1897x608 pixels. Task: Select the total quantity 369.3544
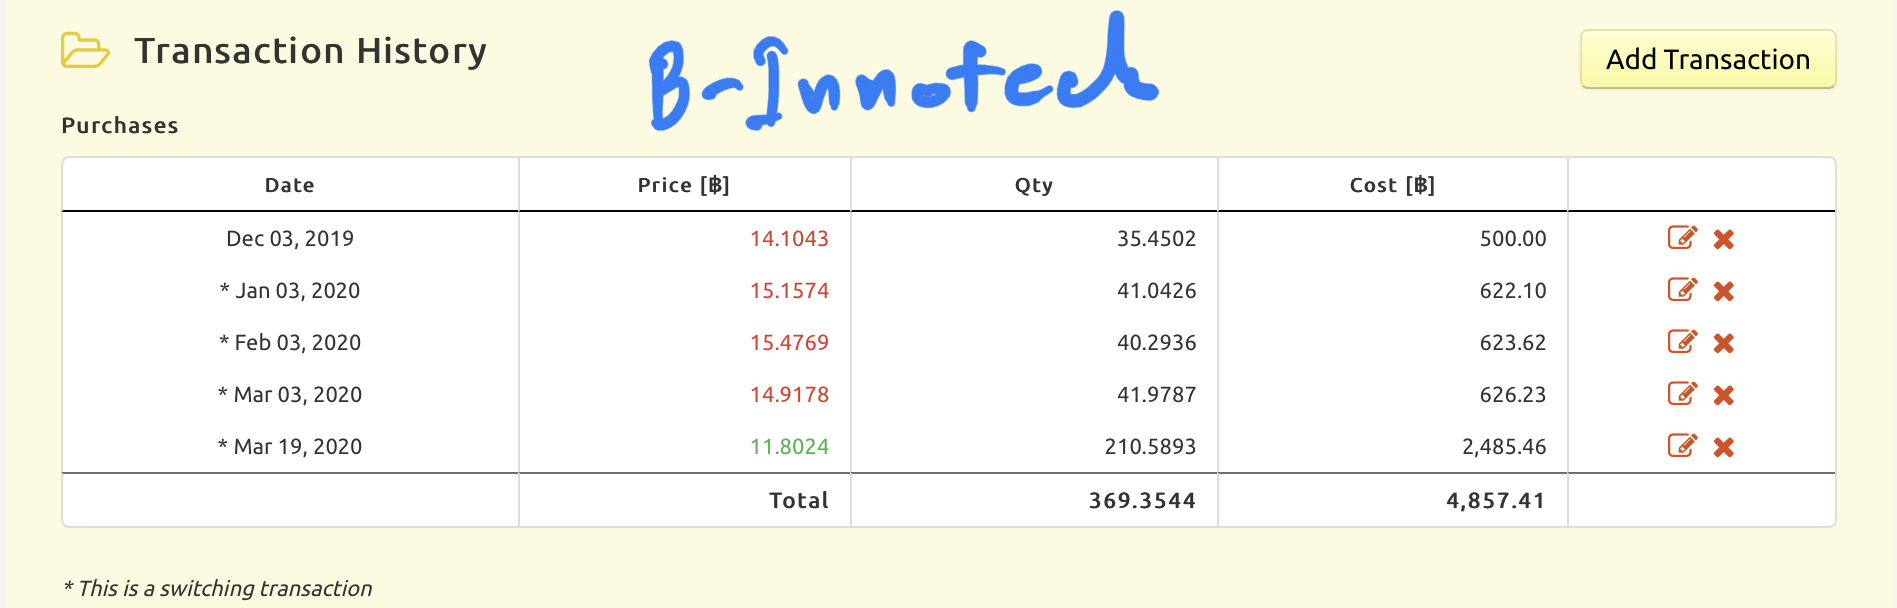(x=1142, y=500)
